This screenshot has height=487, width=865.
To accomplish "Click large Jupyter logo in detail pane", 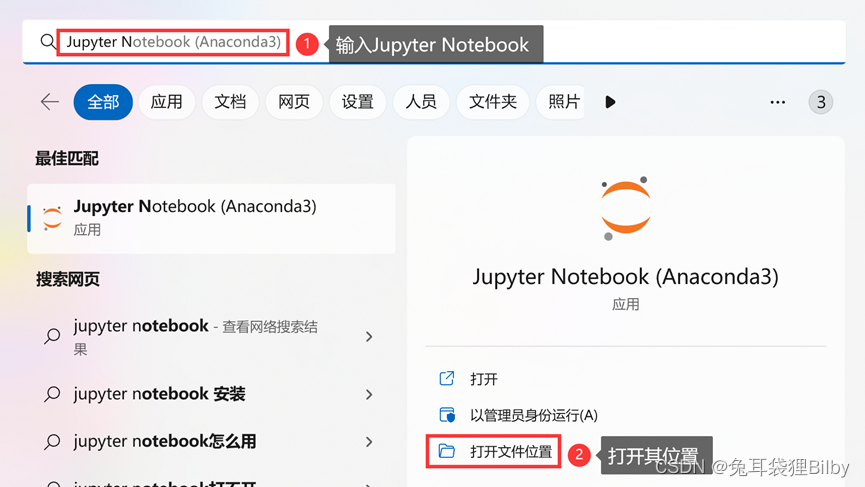I will [626, 208].
